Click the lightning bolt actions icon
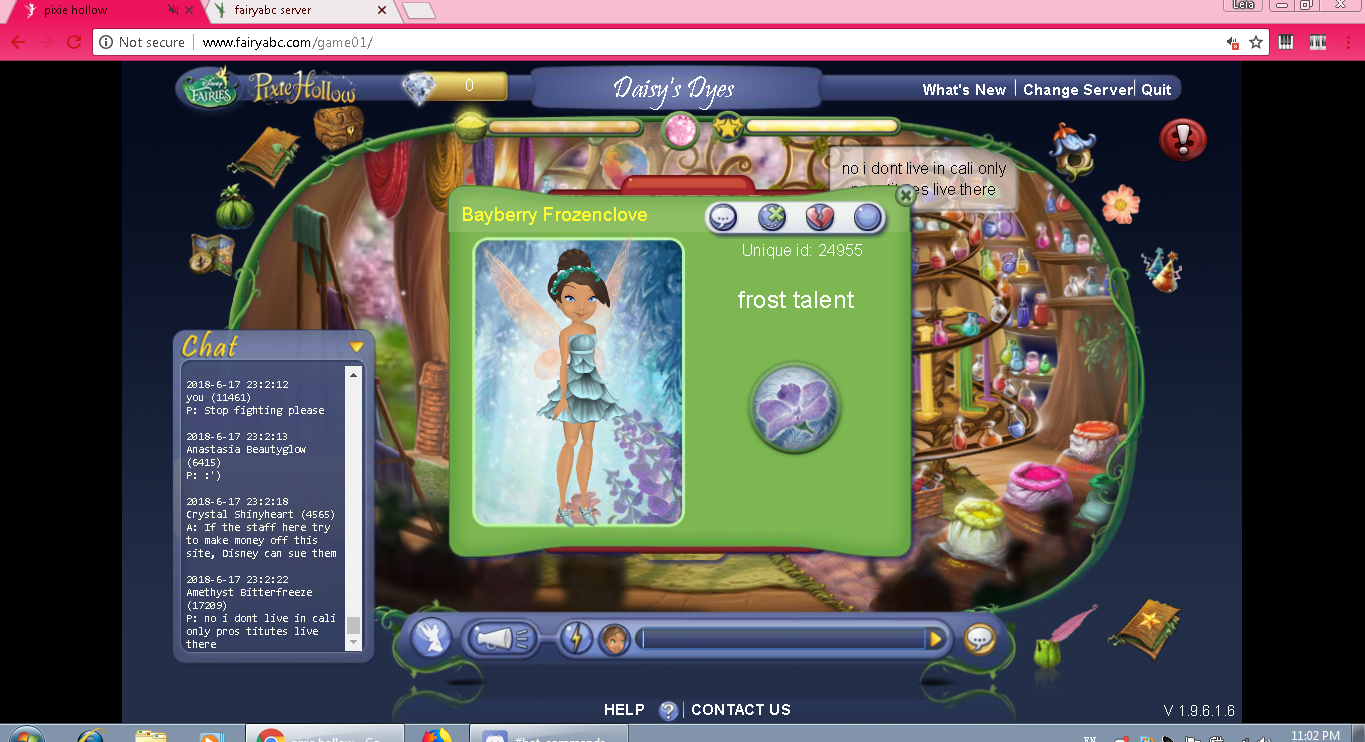The image size is (1365, 742). click(x=575, y=639)
